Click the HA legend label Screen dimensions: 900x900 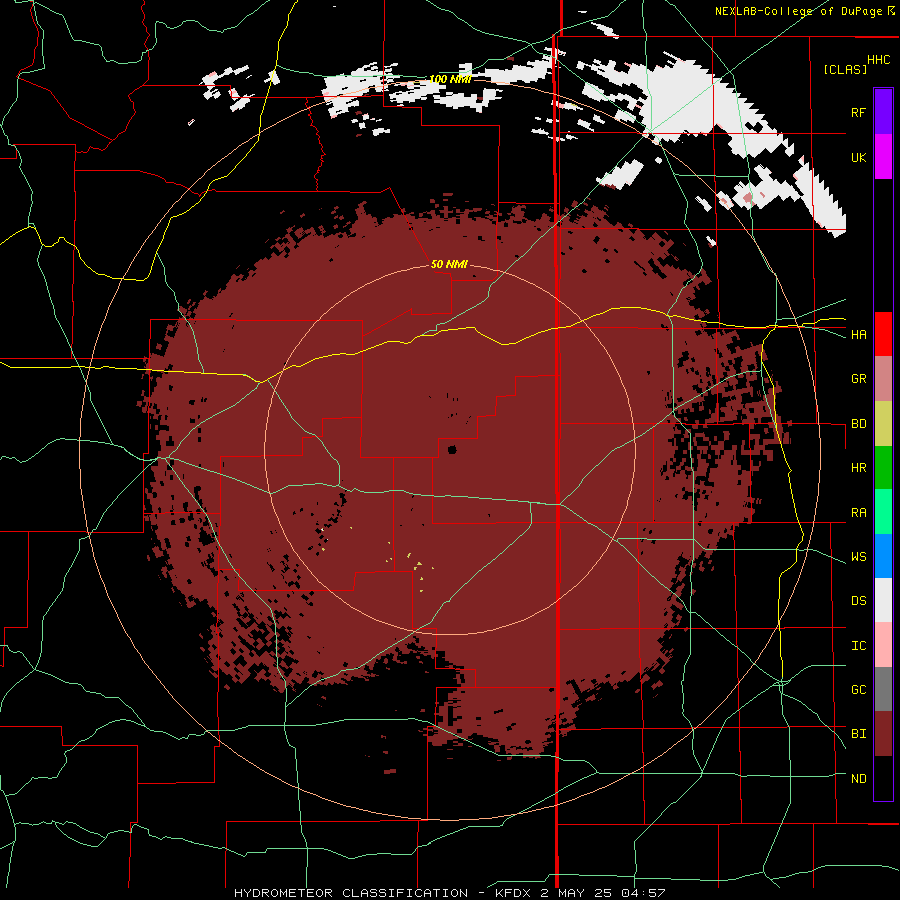(858, 334)
